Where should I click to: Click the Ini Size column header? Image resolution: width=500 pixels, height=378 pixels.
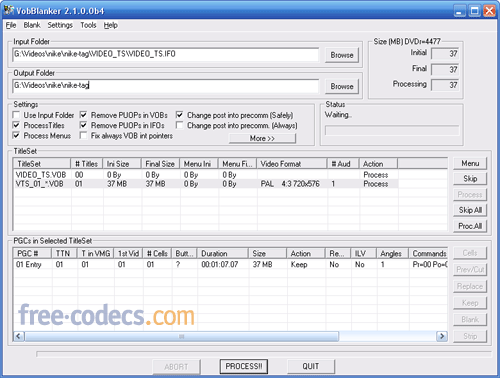click(122, 164)
